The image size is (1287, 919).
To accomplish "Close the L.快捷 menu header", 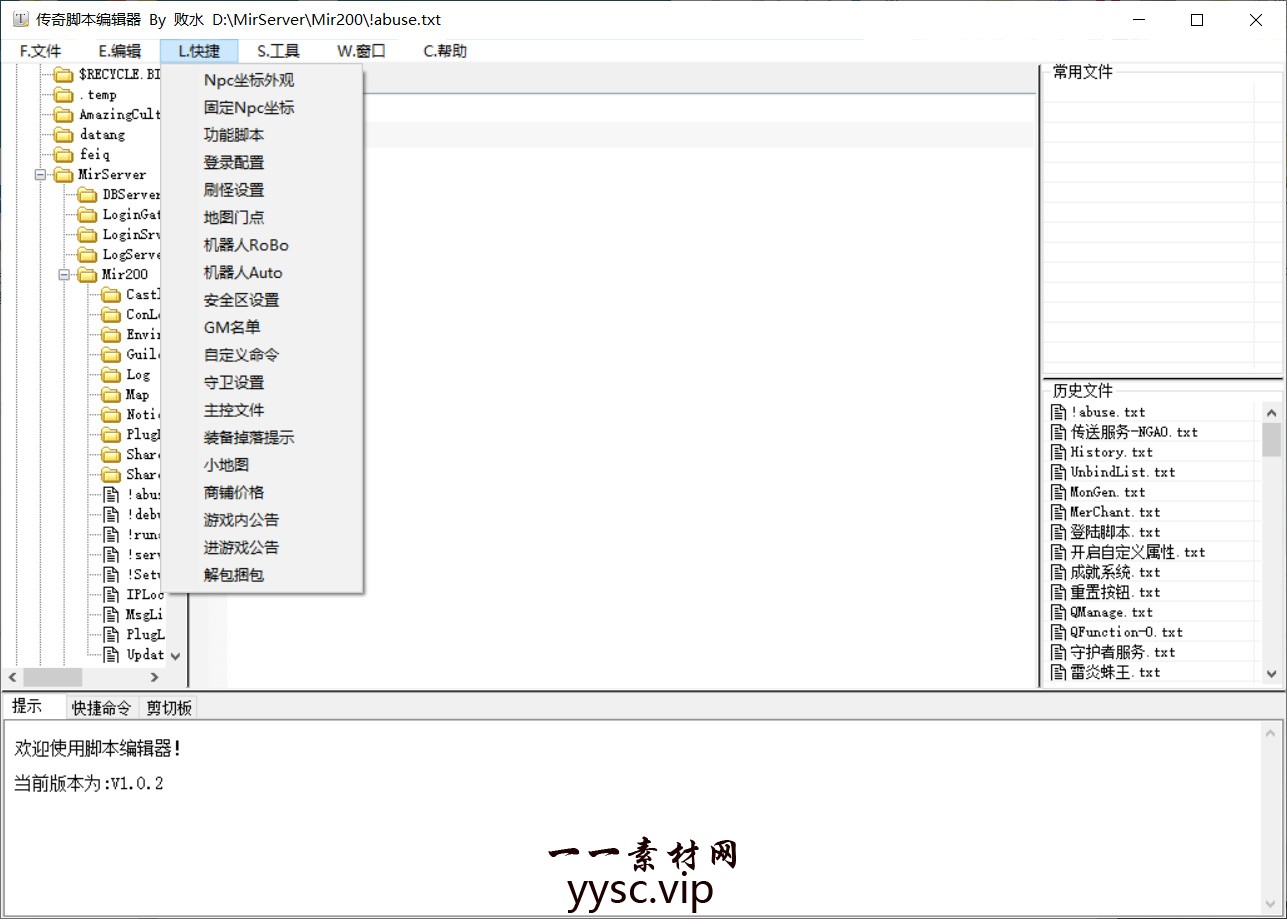I will click(x=199, y=51).
